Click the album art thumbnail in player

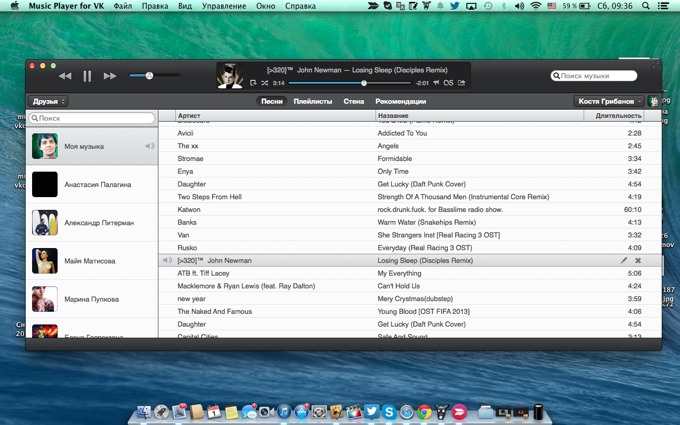tap(230, 76)
